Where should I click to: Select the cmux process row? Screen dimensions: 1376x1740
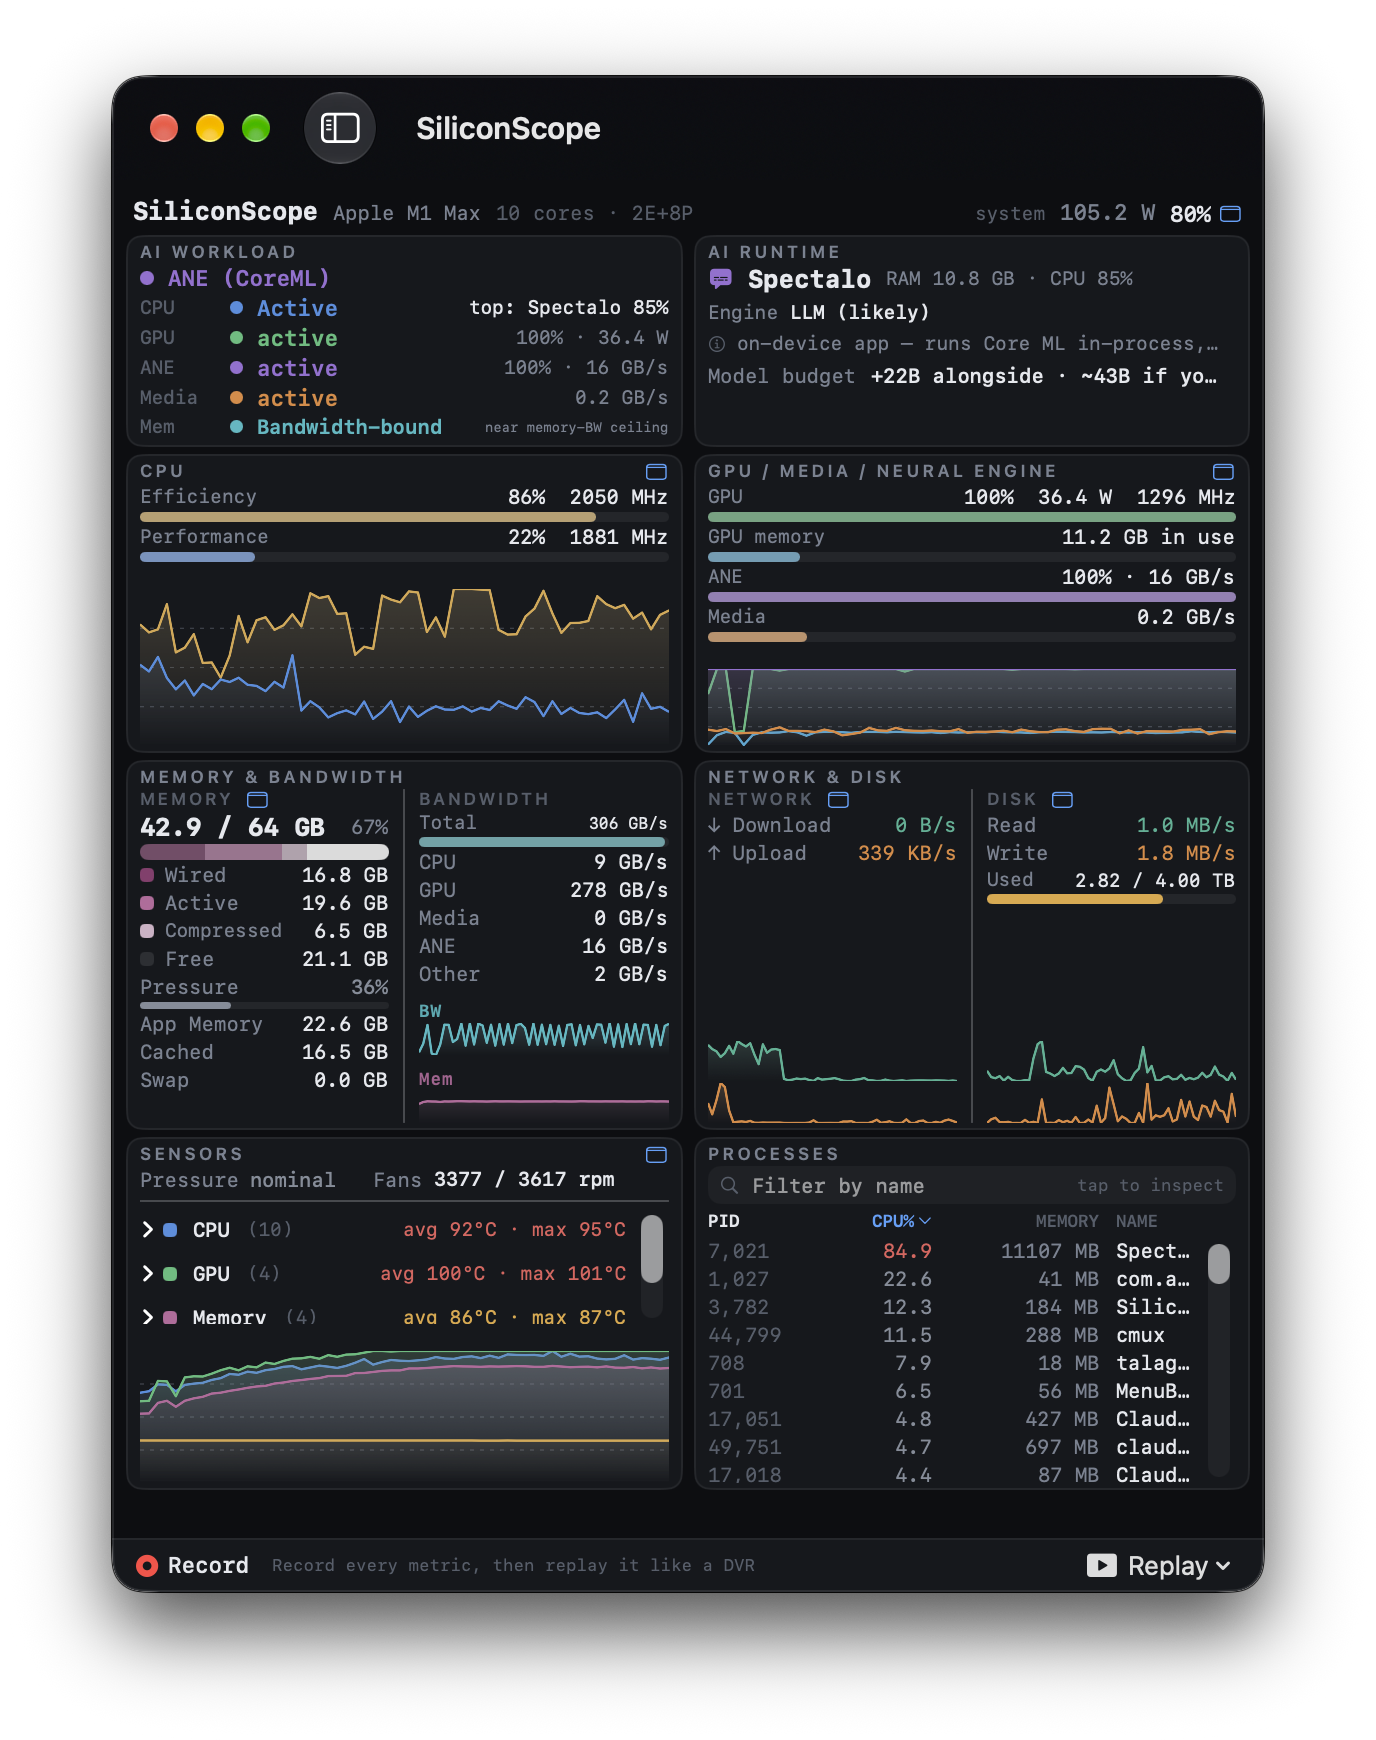point(950,1336)
